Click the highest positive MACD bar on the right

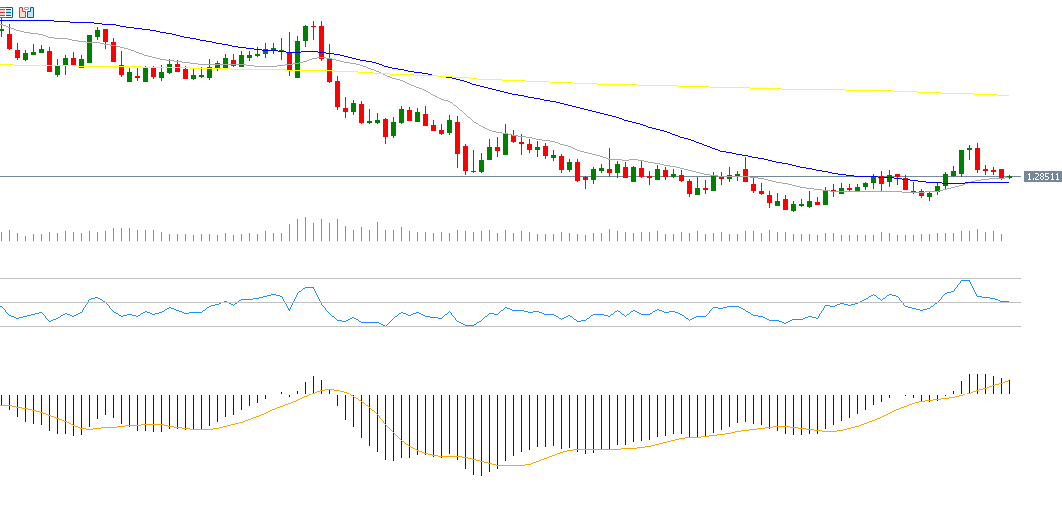click(971, 385)
